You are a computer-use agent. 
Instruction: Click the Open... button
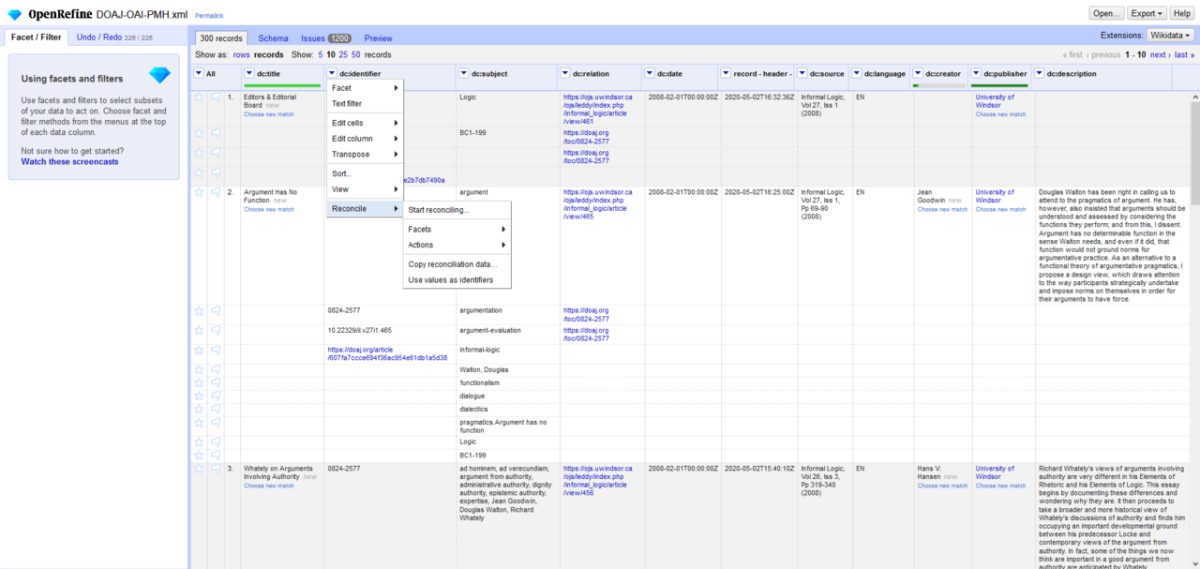[x=1106, y=14]
